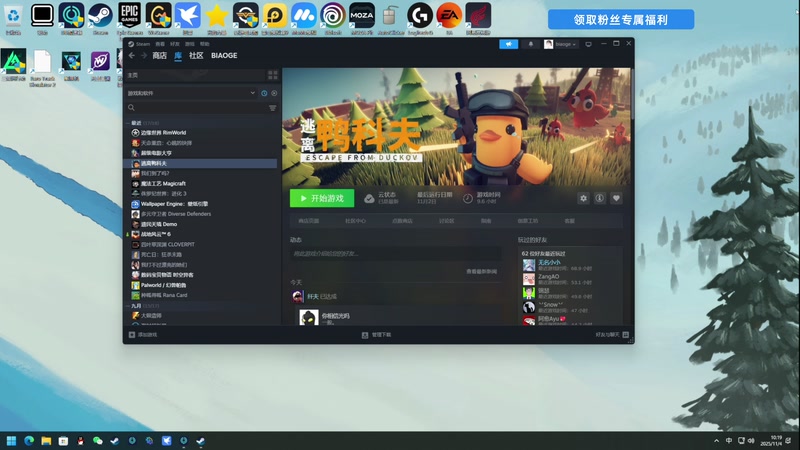Open the Snow friend avatar
Screen dimensions: 800x450
(529, 307)
